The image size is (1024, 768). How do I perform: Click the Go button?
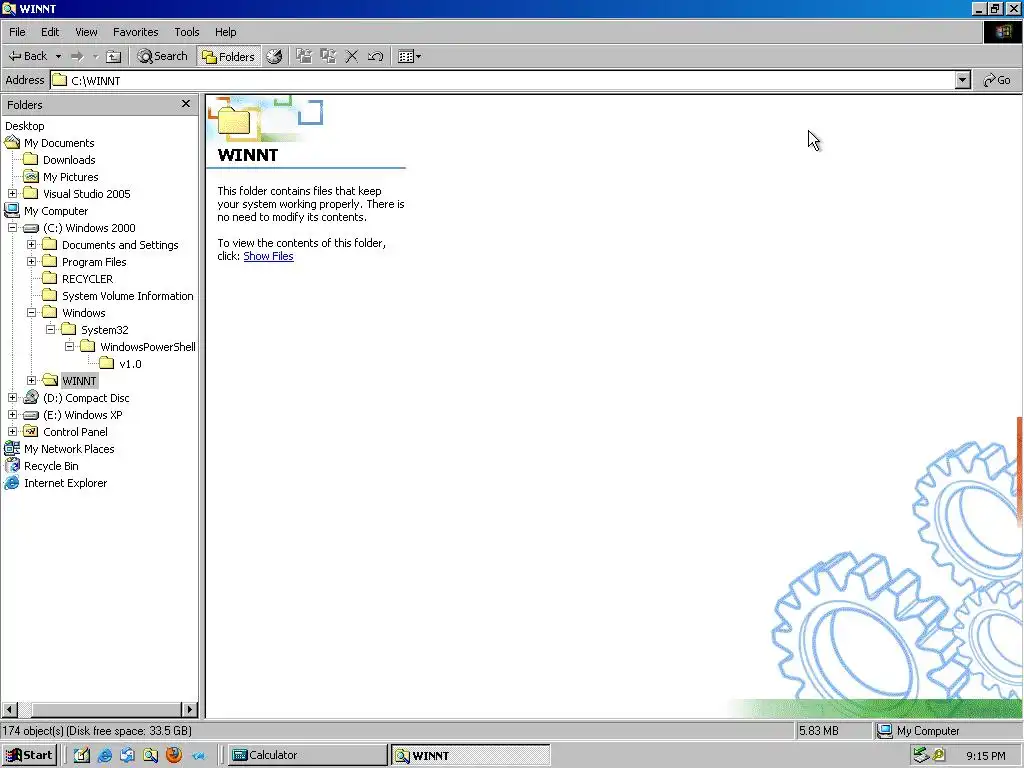click(997, 80)
